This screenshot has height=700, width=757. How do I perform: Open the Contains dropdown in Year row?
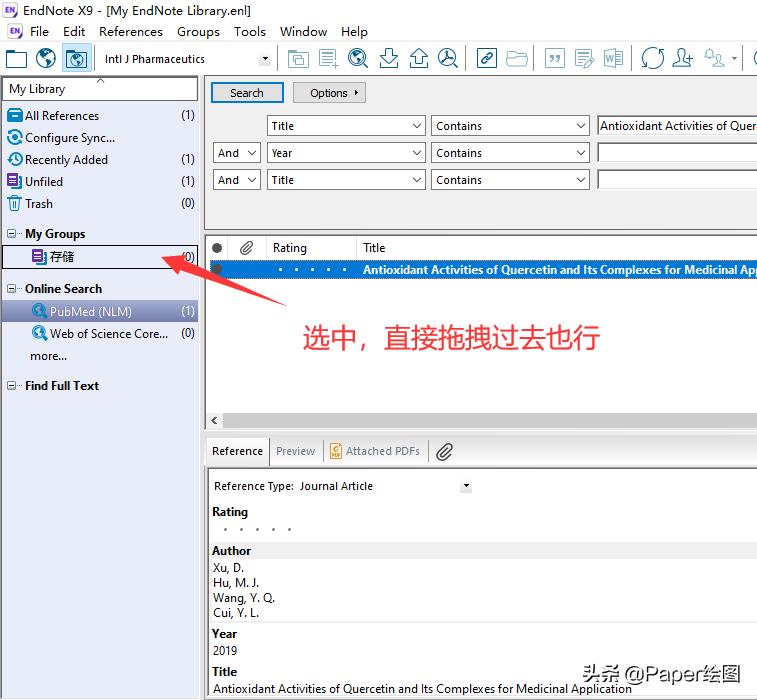click(510, 153)
